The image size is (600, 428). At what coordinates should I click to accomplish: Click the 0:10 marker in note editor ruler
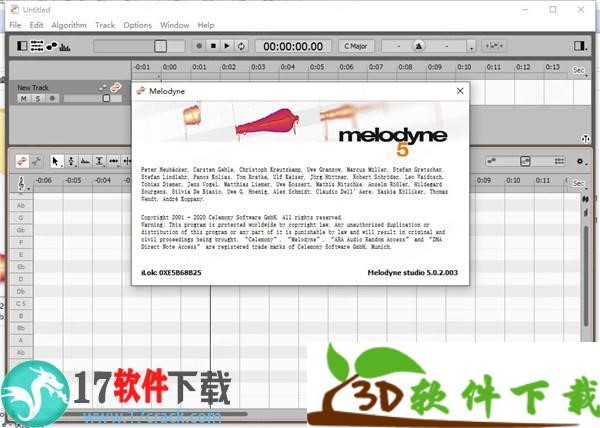point(513,180)
